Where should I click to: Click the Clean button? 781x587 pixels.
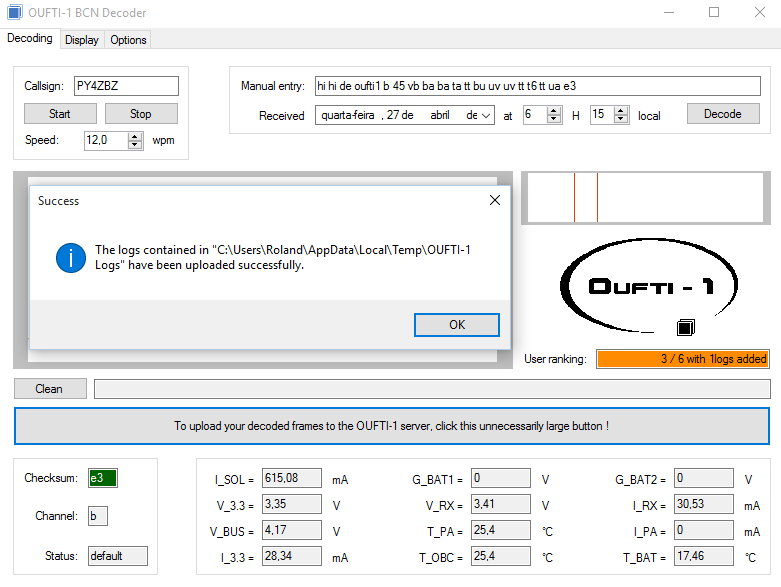(x=50, y=389)
